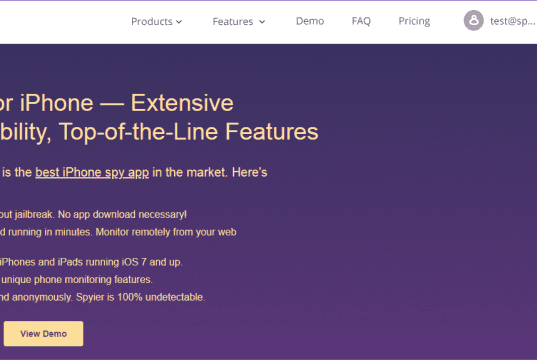Click the 'Top-of-the-Line Features' heading text

tap(189, 132)
